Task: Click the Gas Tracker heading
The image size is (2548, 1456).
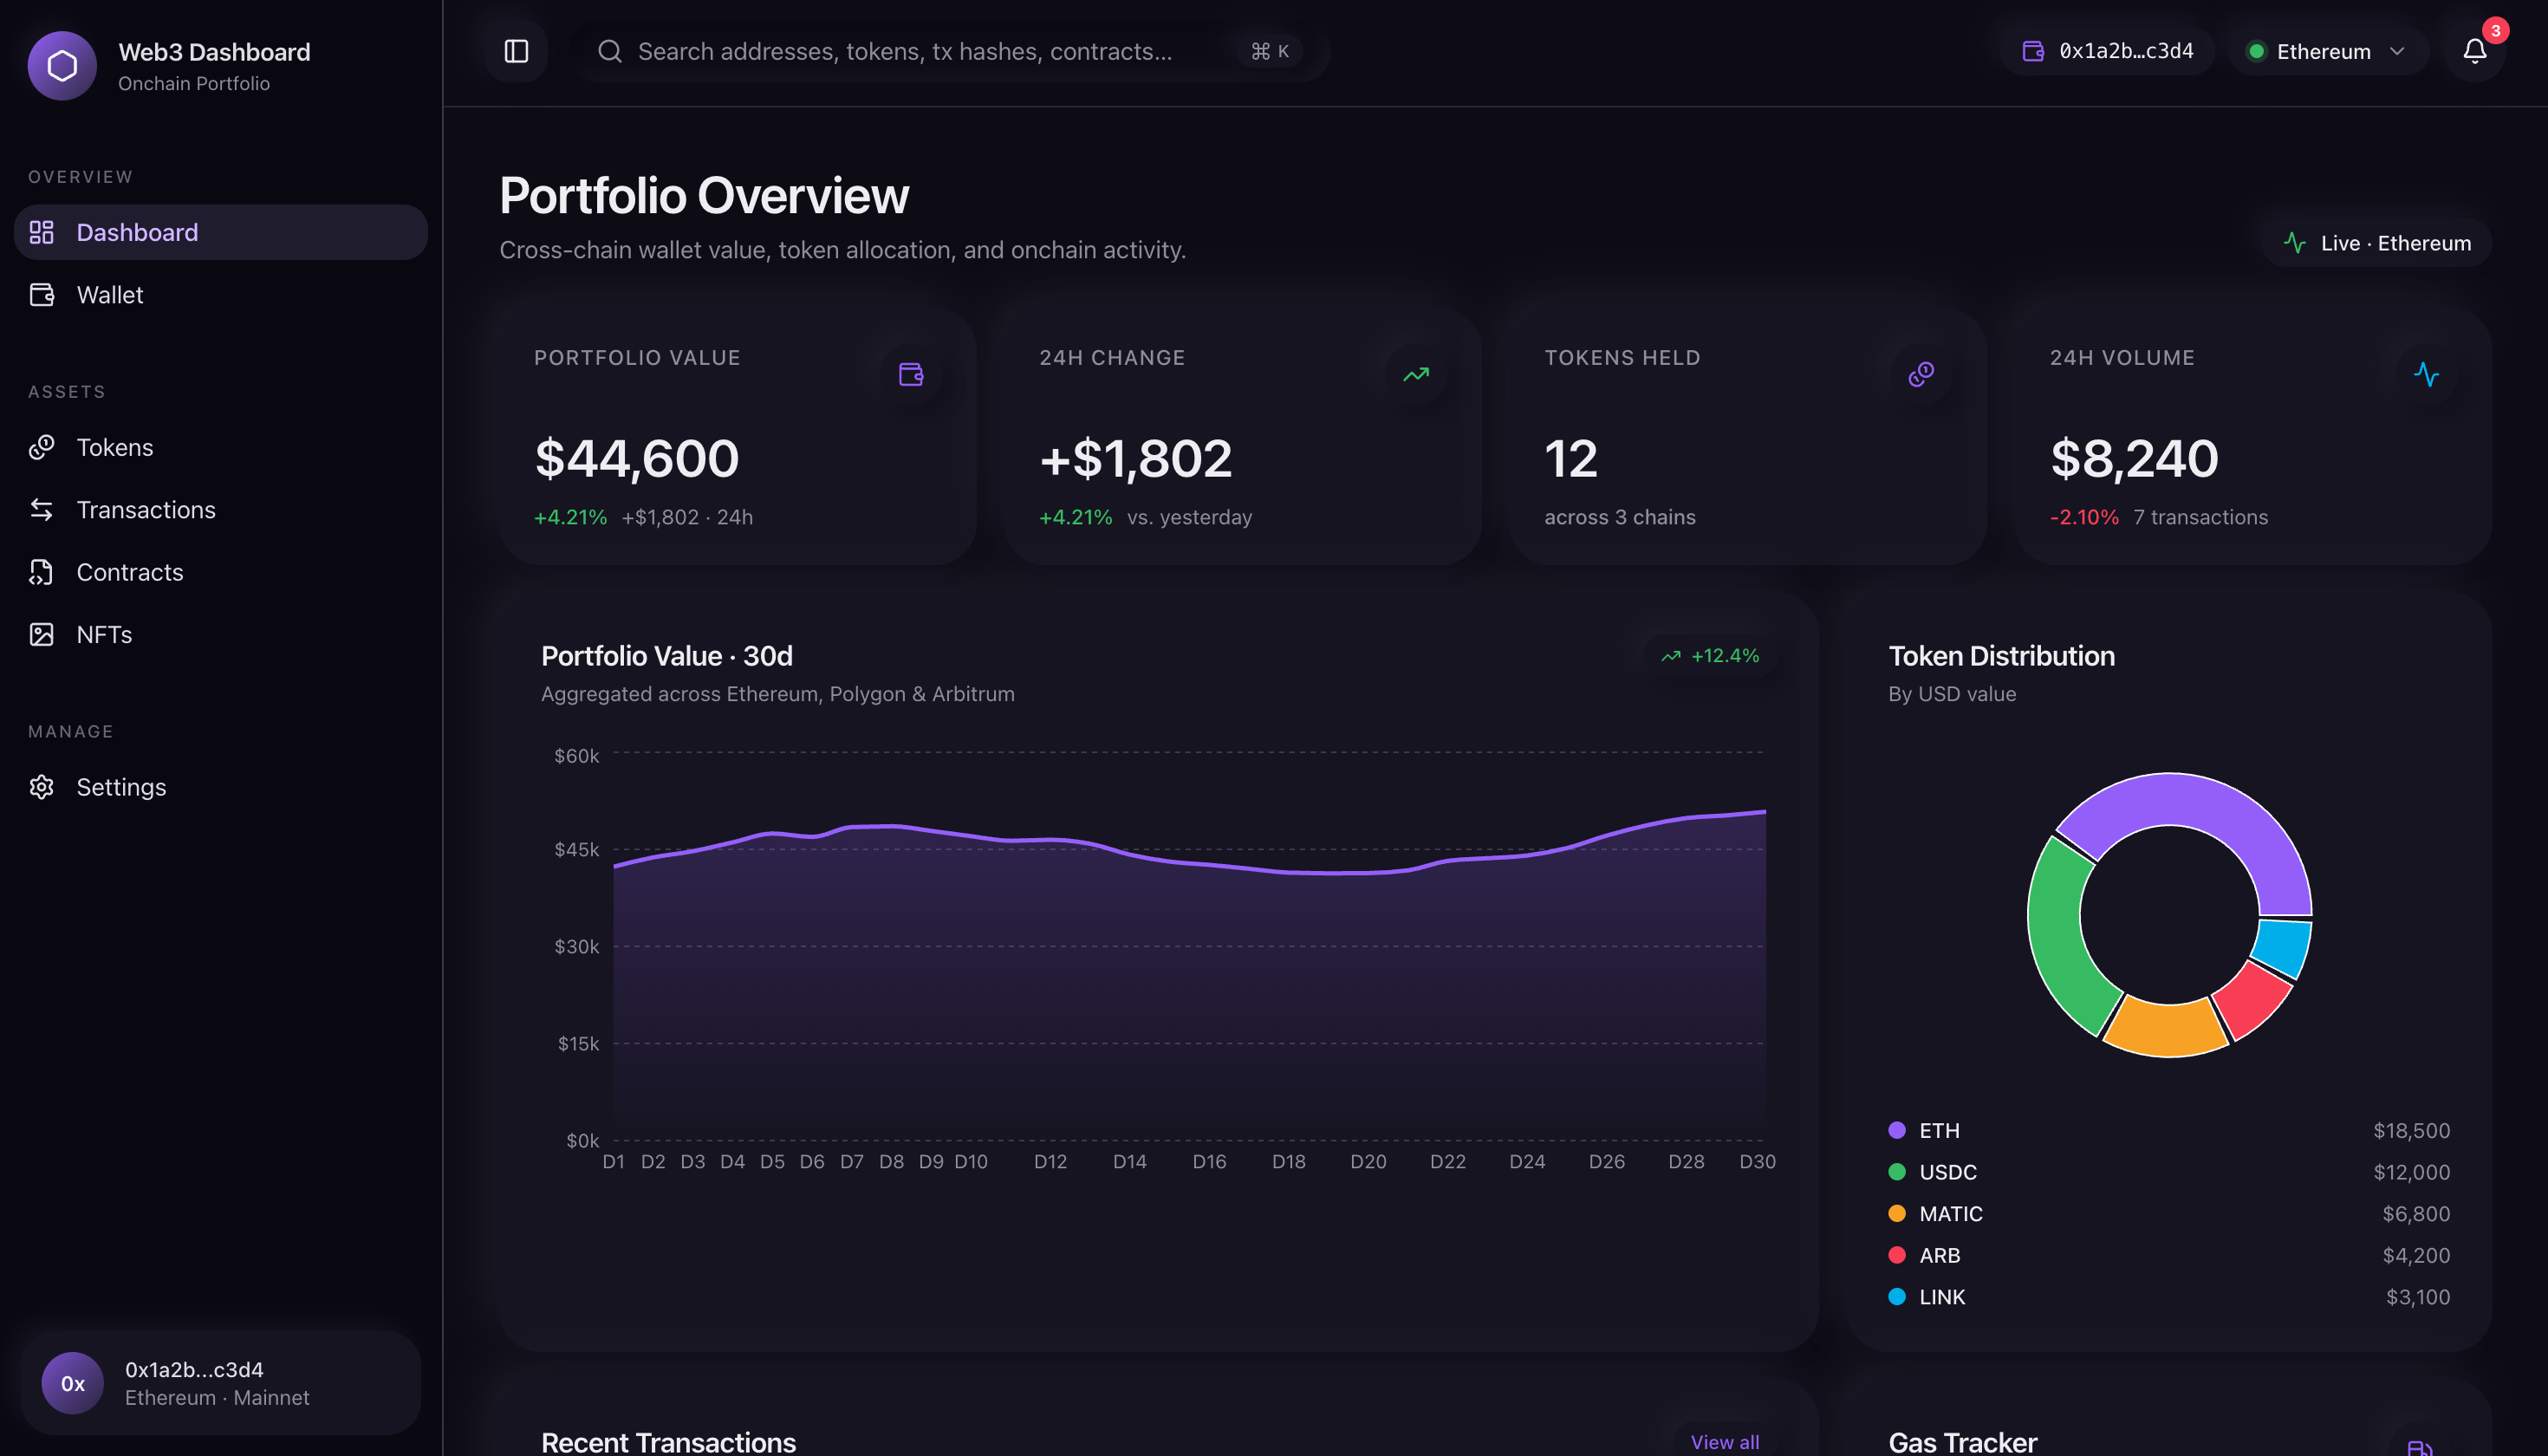Action: [1962, 1442]
